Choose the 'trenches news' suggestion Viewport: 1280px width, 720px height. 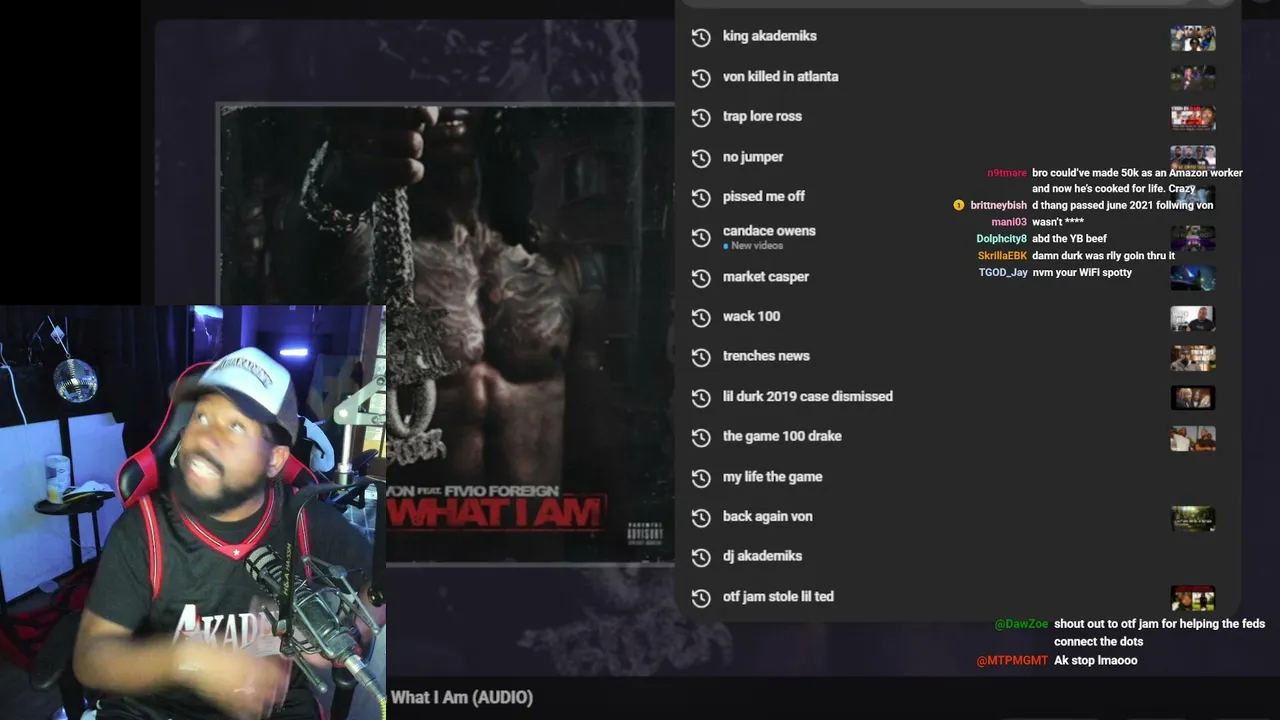point(766,356)
